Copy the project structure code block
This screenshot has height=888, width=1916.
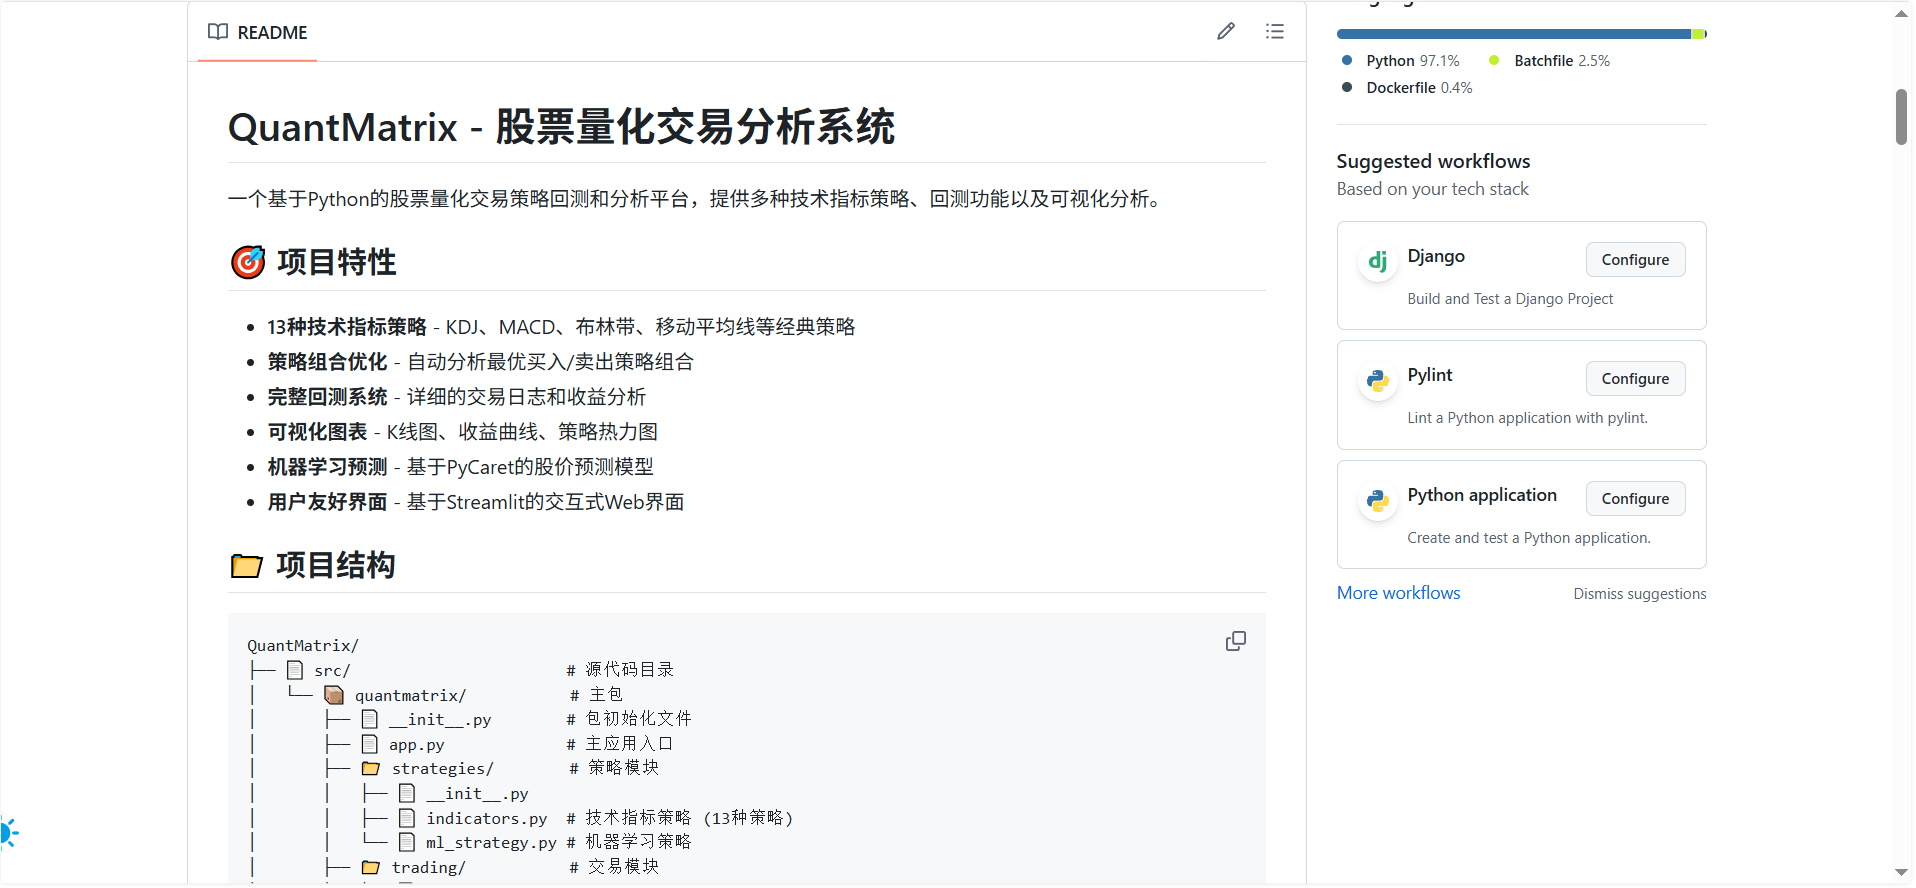pos(1235,641)
